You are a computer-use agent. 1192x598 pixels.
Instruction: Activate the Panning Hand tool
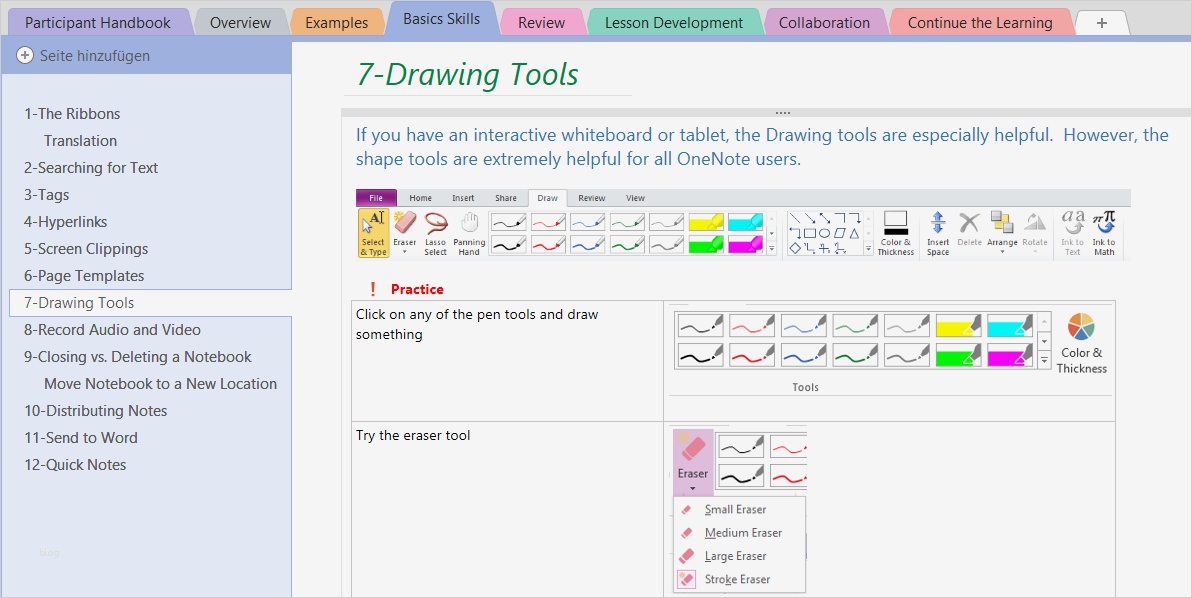tap(468, 232)
